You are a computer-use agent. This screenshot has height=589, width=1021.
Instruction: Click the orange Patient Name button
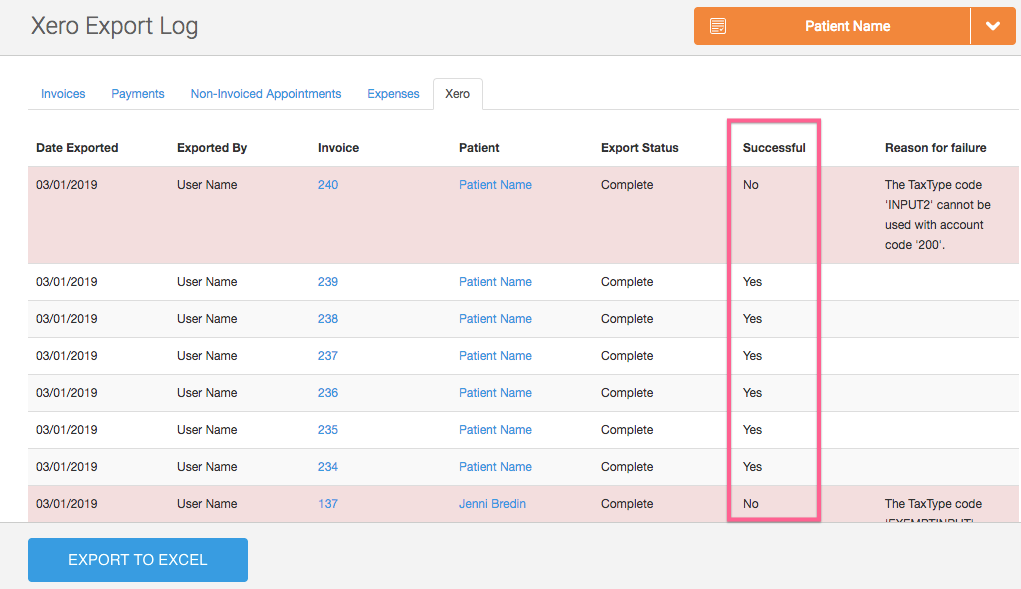coord(846,26)
